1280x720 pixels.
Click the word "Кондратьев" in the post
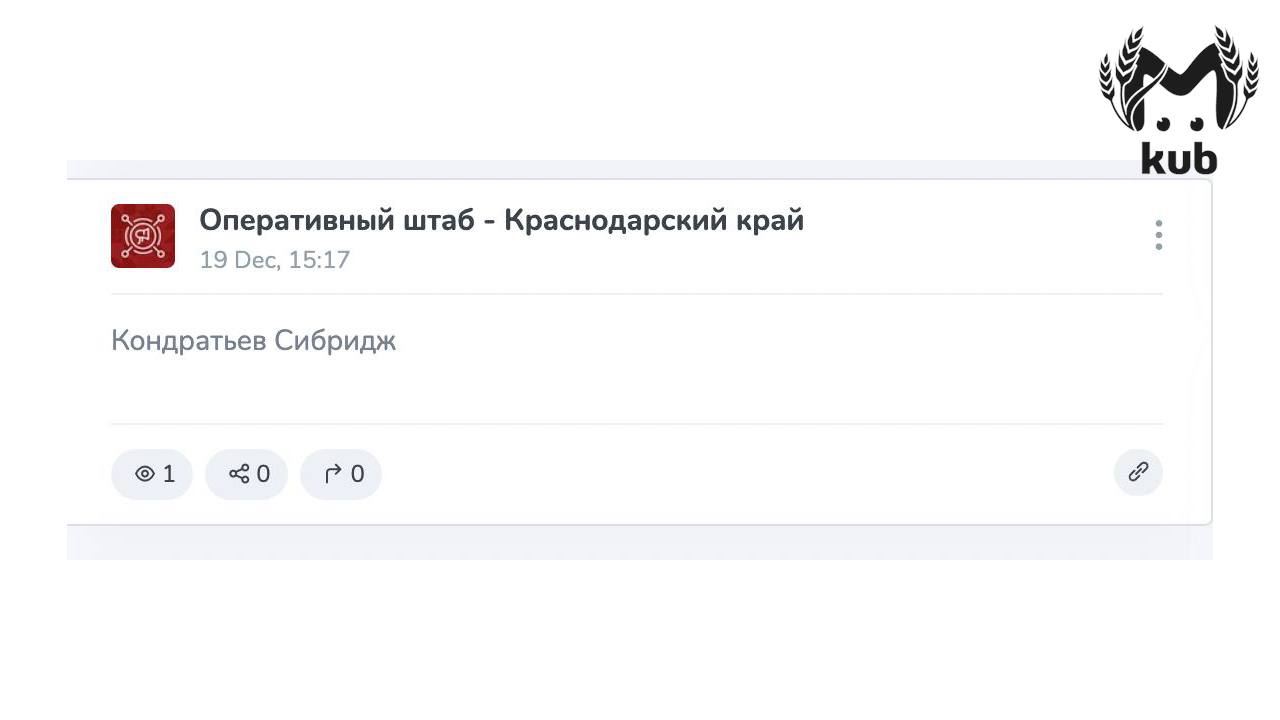[188, 341]
